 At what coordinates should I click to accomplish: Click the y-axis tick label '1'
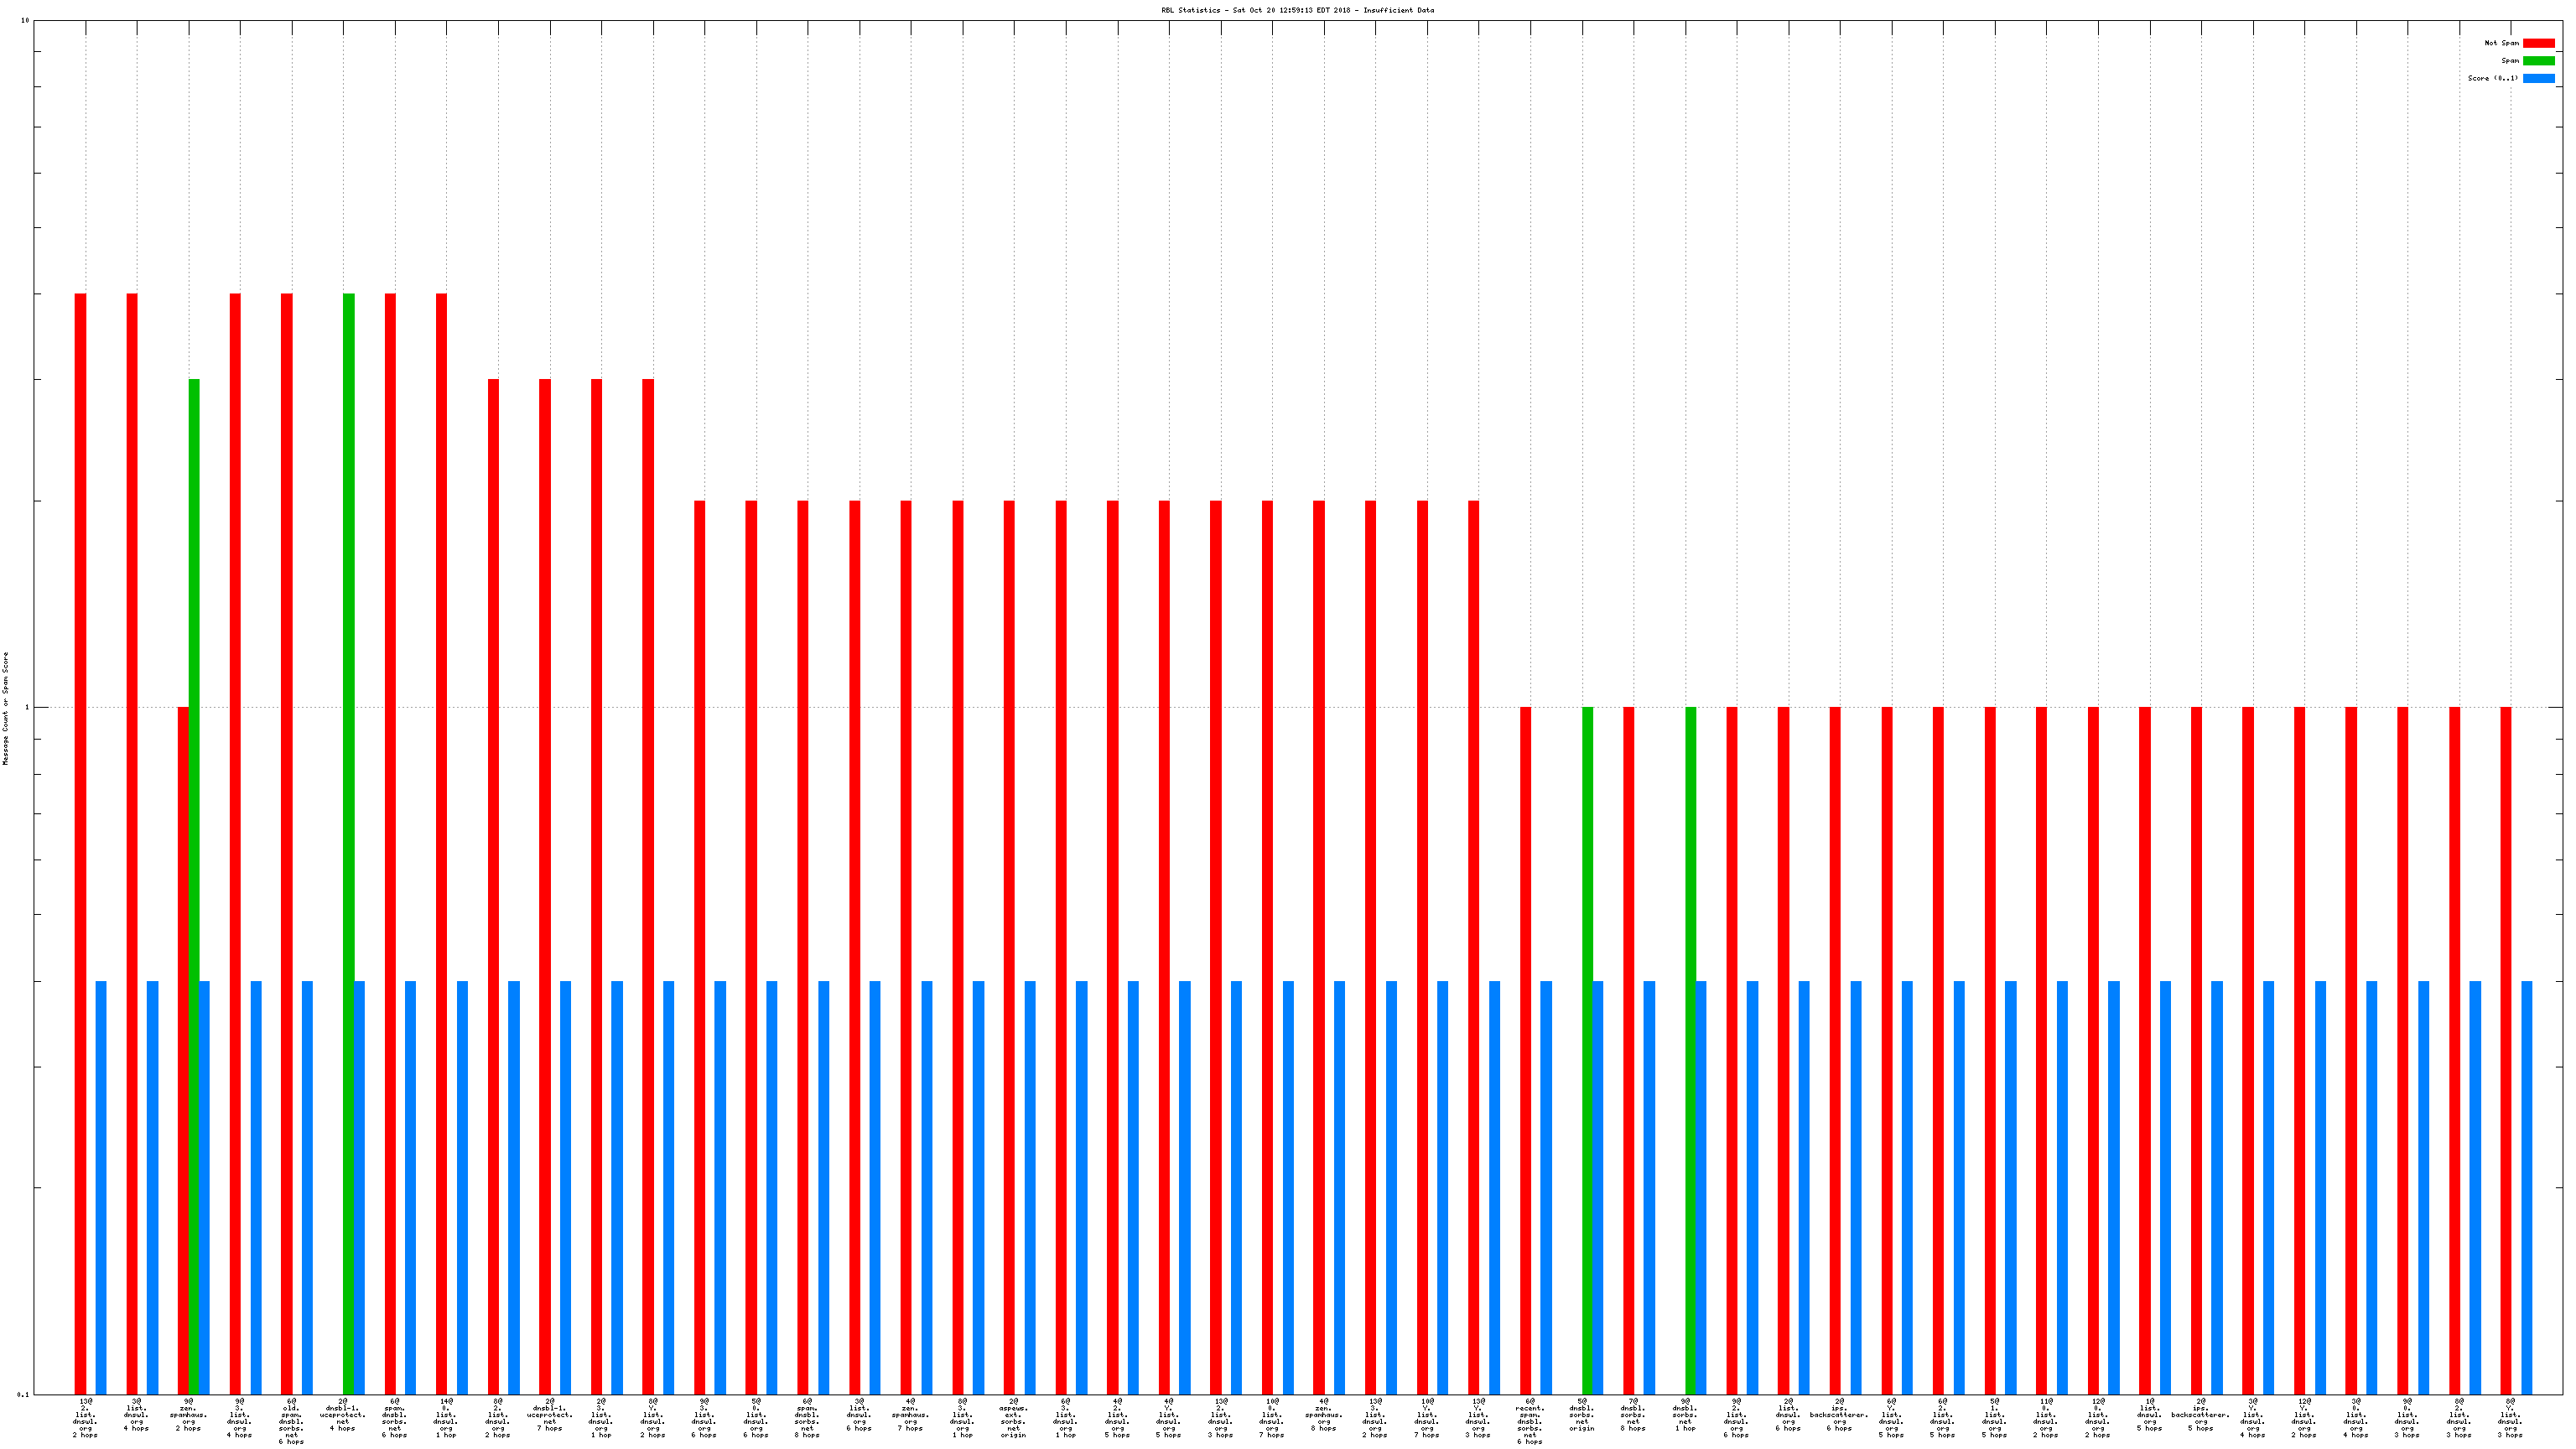tap(26, 708)
